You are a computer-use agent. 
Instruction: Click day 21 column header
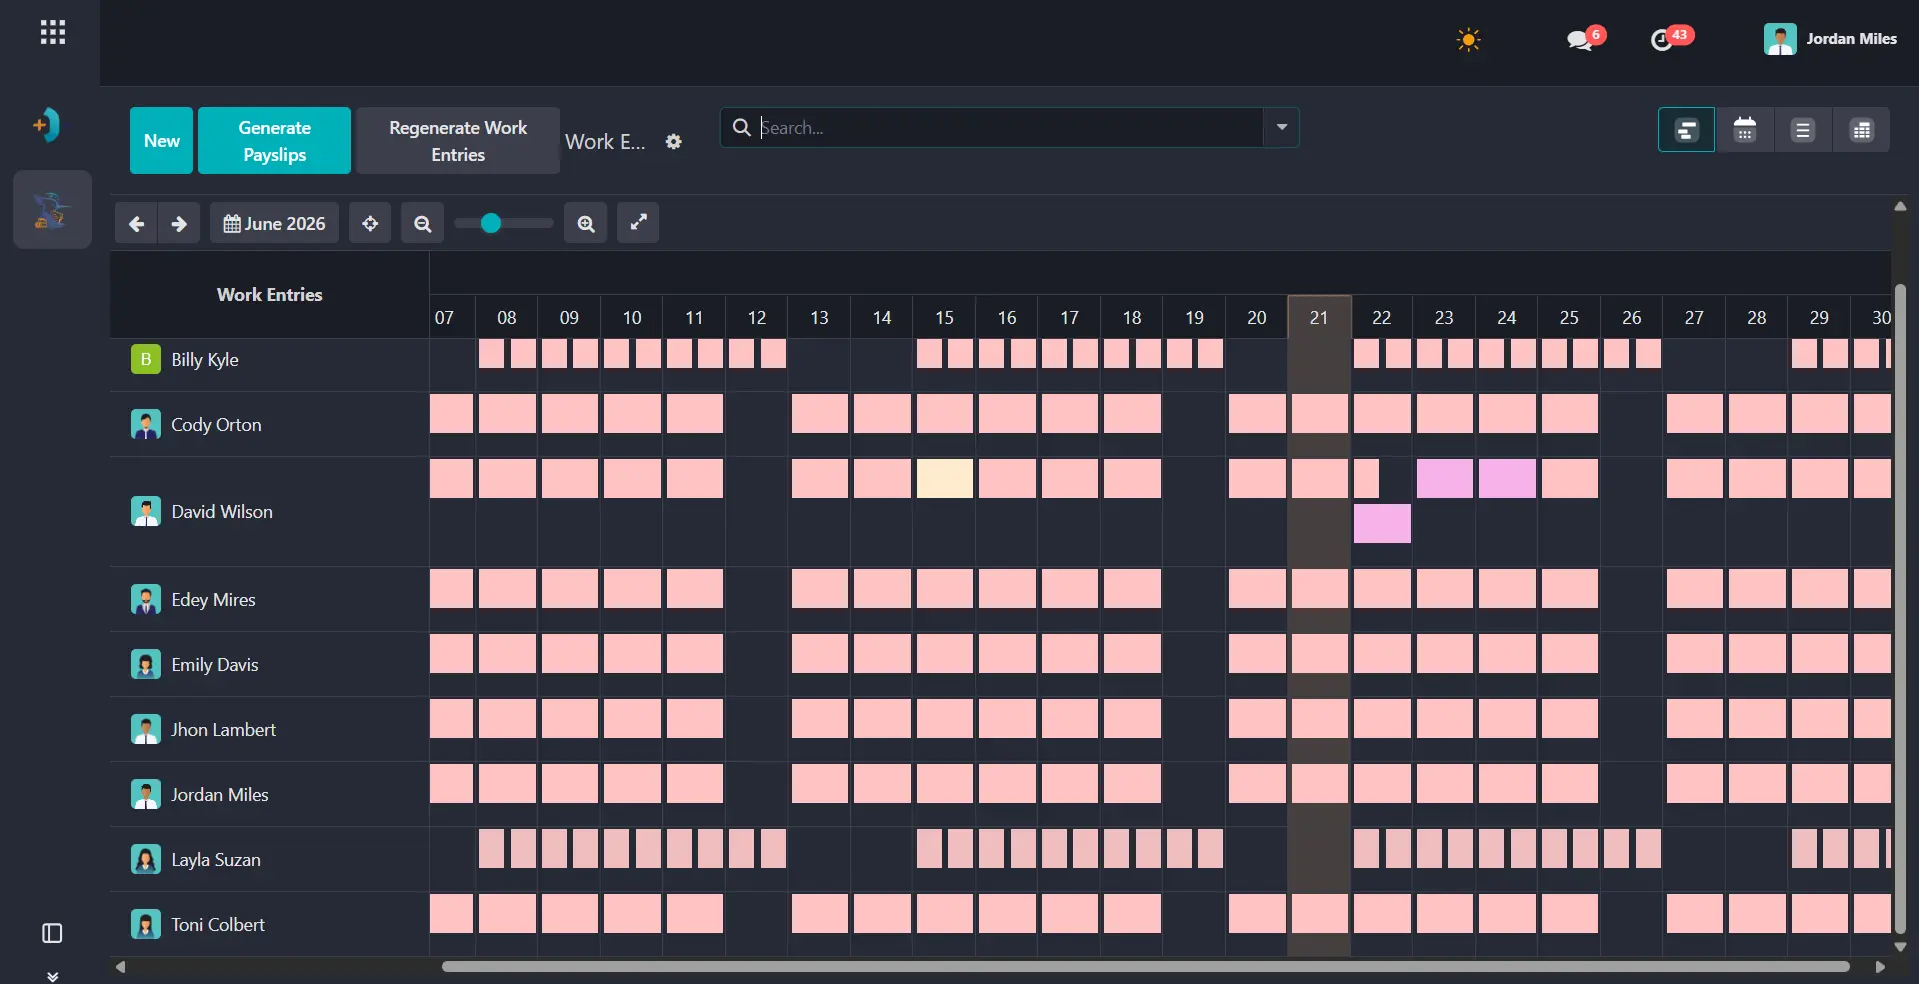1319,317
